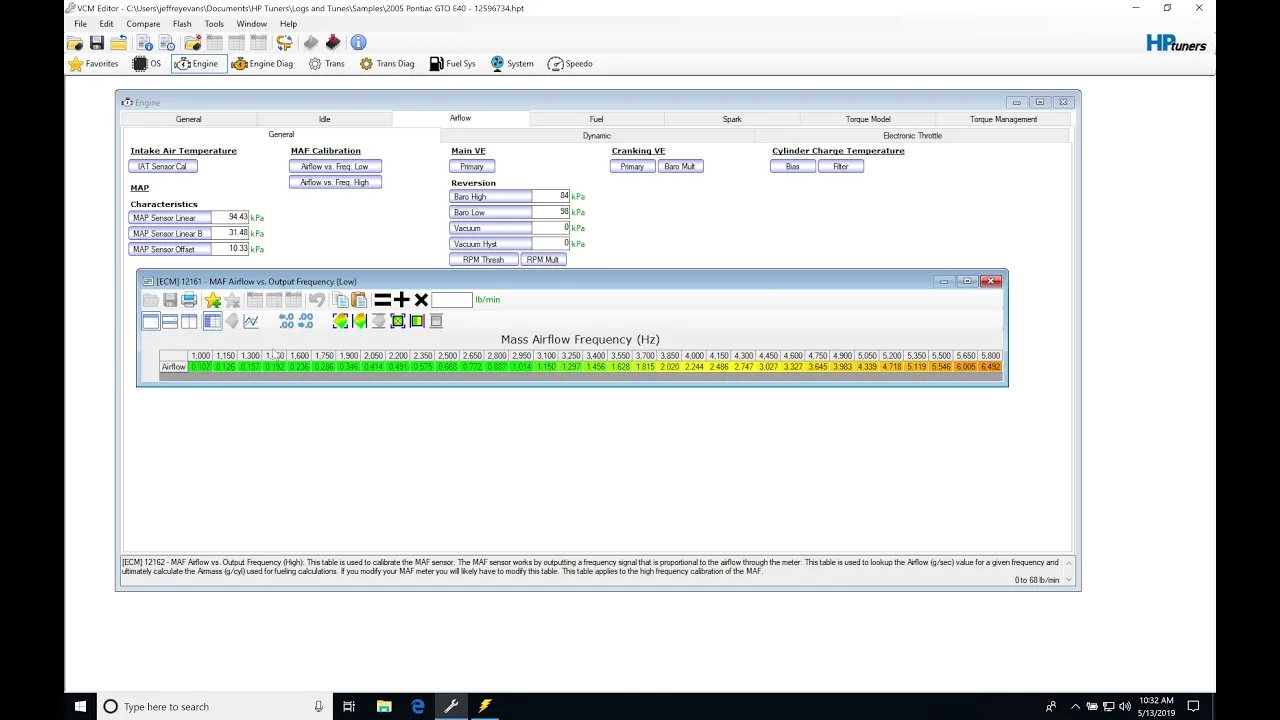Select the Dynamic airflow sub-tab
Viewport: 1280px width, 720px height.
tap(597, 135)
